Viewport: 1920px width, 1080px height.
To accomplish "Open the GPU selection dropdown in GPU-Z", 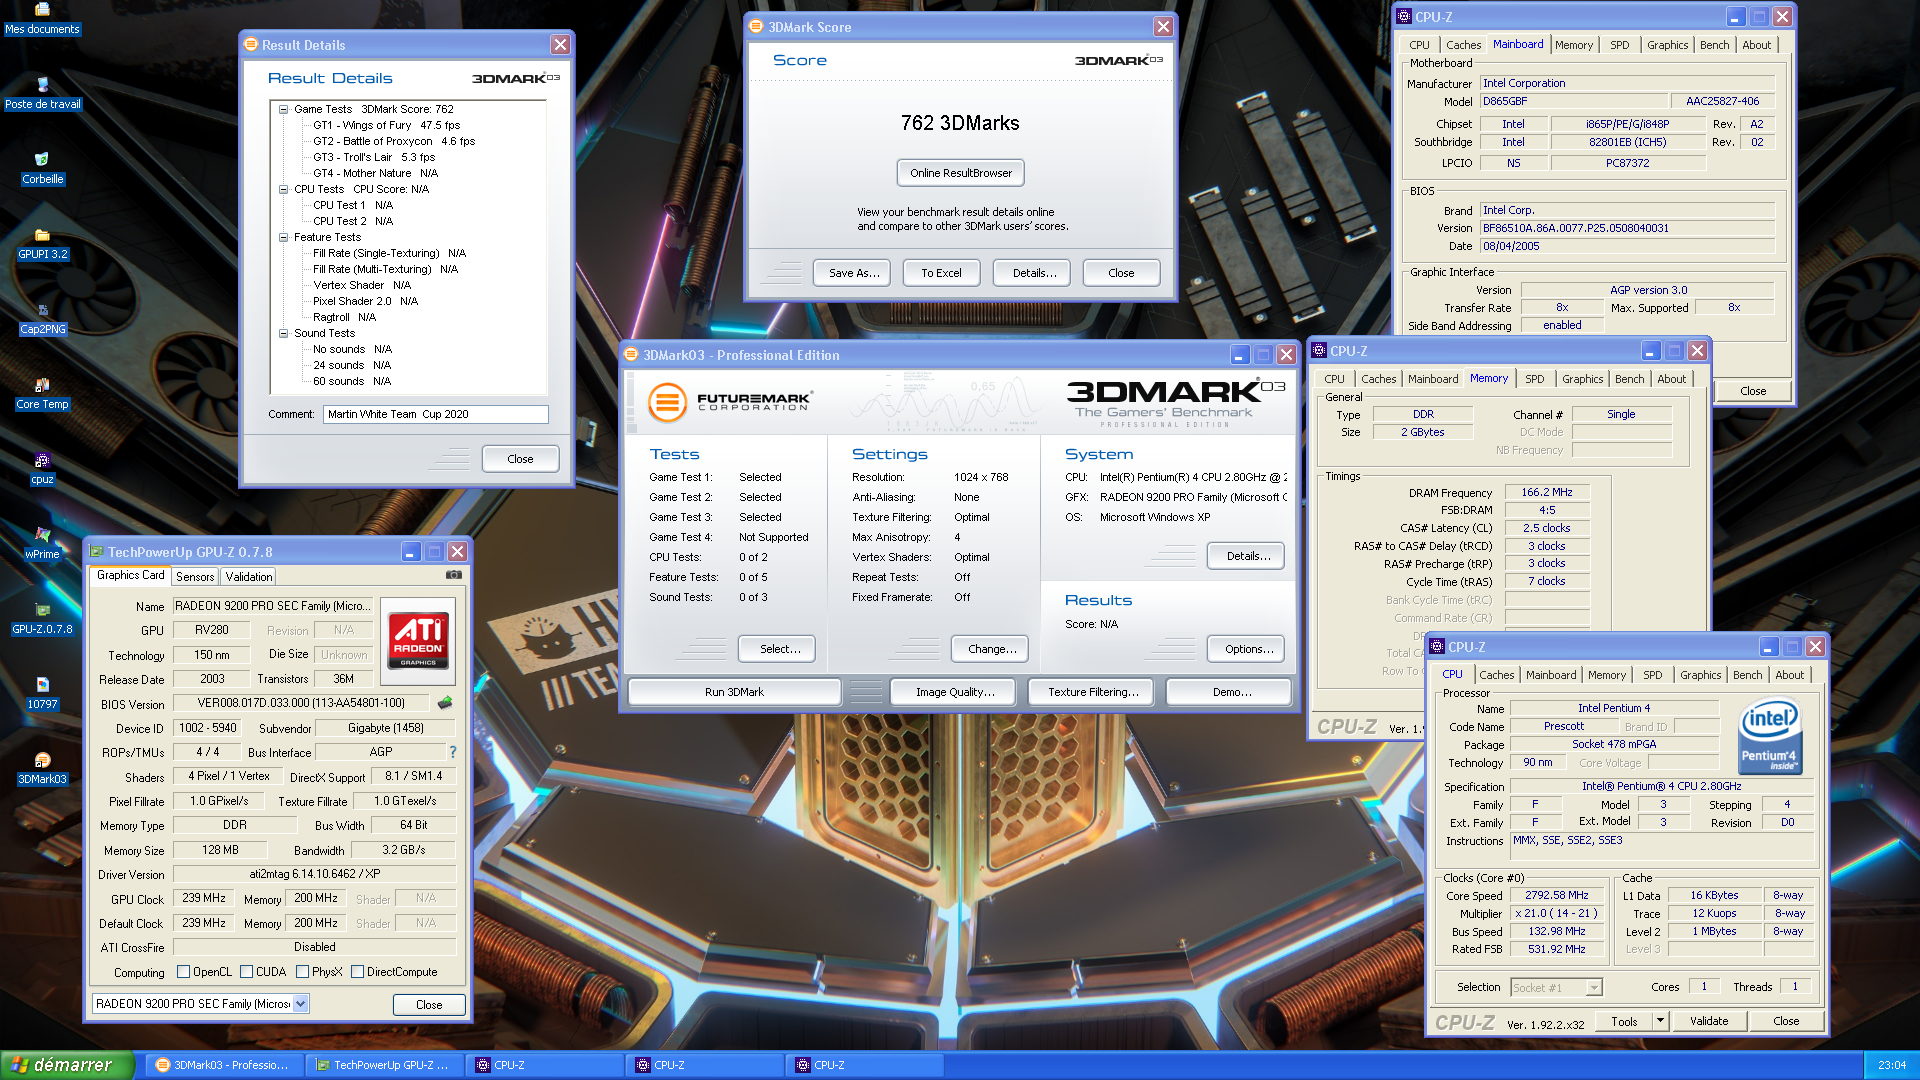I will point(300,1003).
